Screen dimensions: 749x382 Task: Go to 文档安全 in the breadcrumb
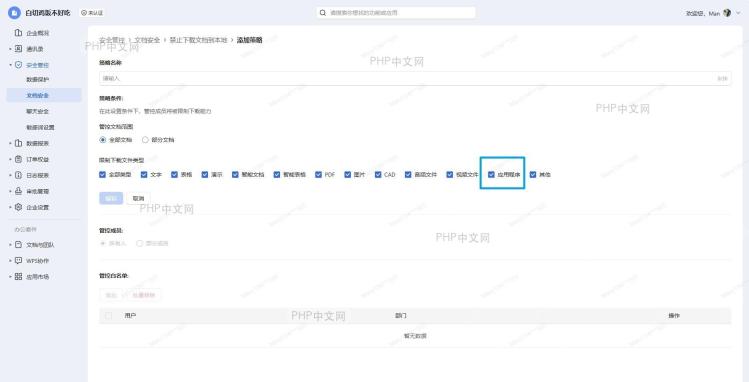pyautogui.click(x=147, y=40)
